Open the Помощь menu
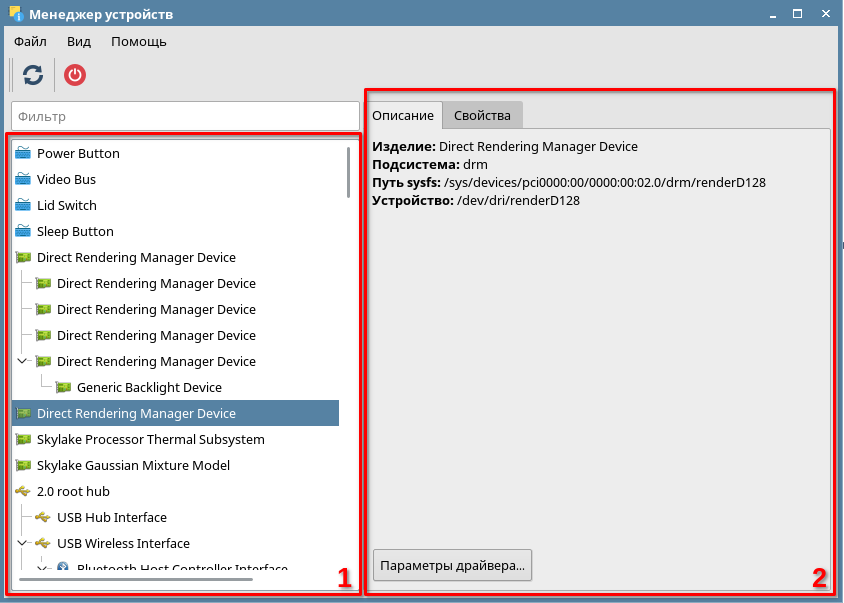 [139, 41]
